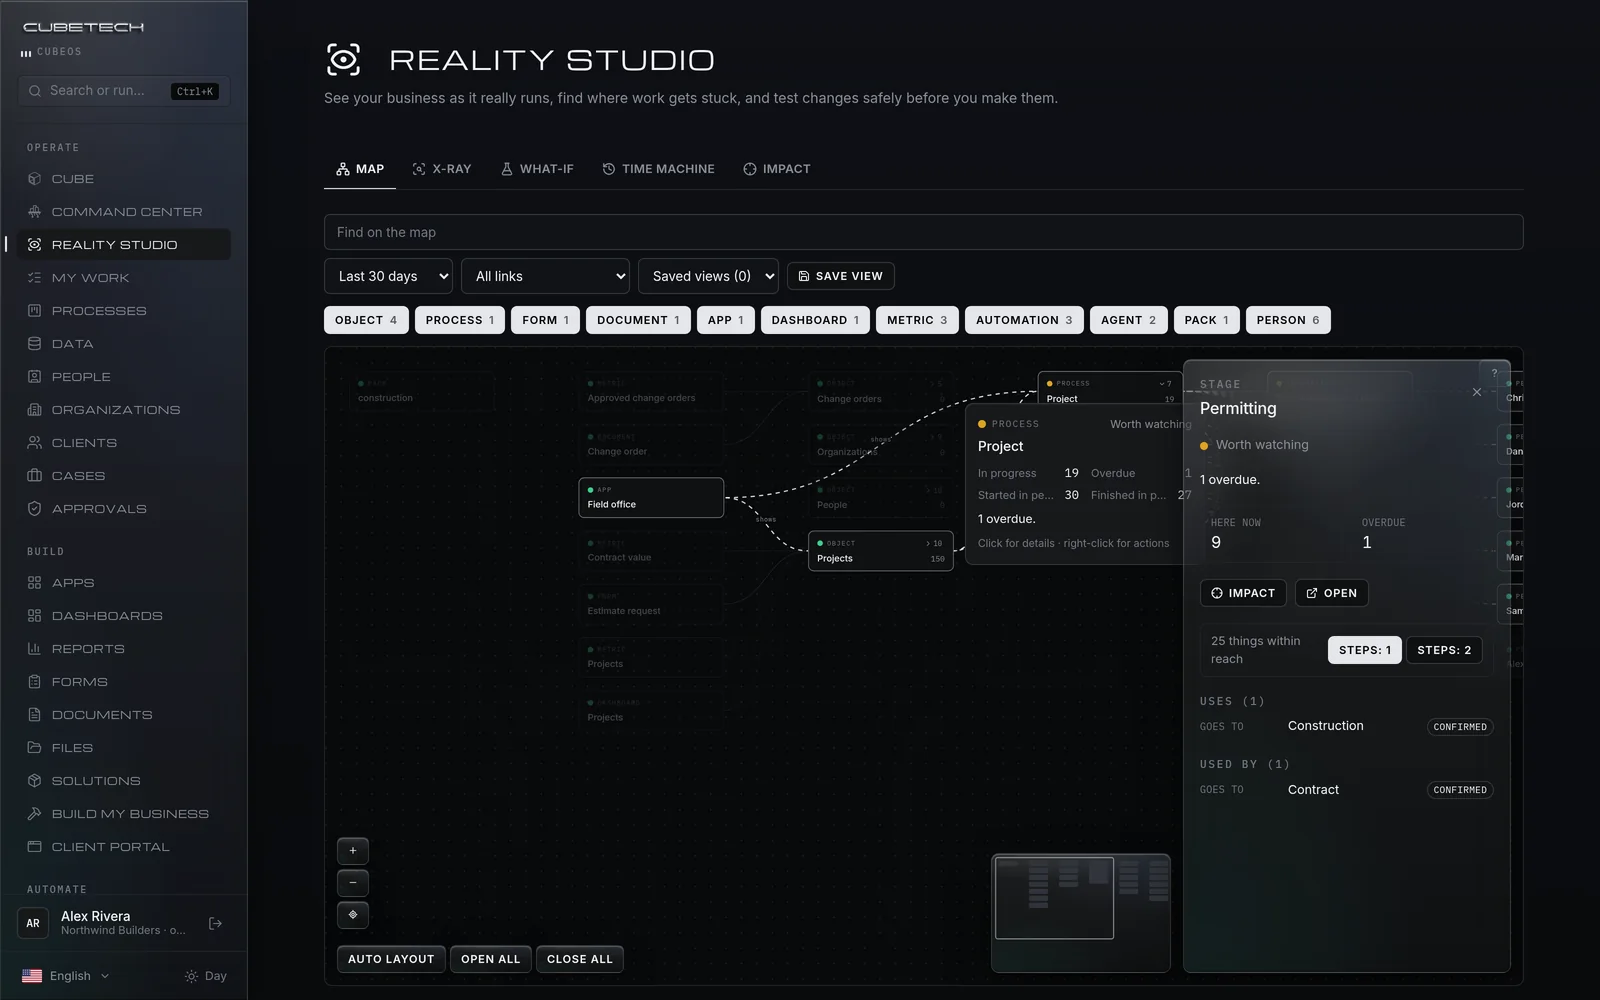Viewport: 1600px width, 1000px height.
Task: Switch the theme using the Day toggle
Action: coord(206,976)
